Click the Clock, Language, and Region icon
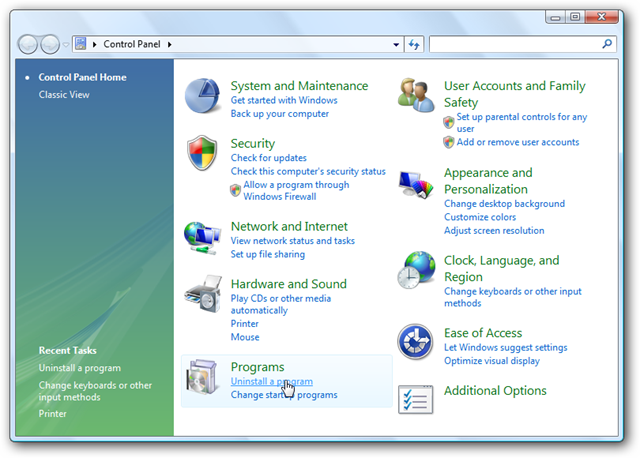This screenshot has height=458, width=640. 416,271
